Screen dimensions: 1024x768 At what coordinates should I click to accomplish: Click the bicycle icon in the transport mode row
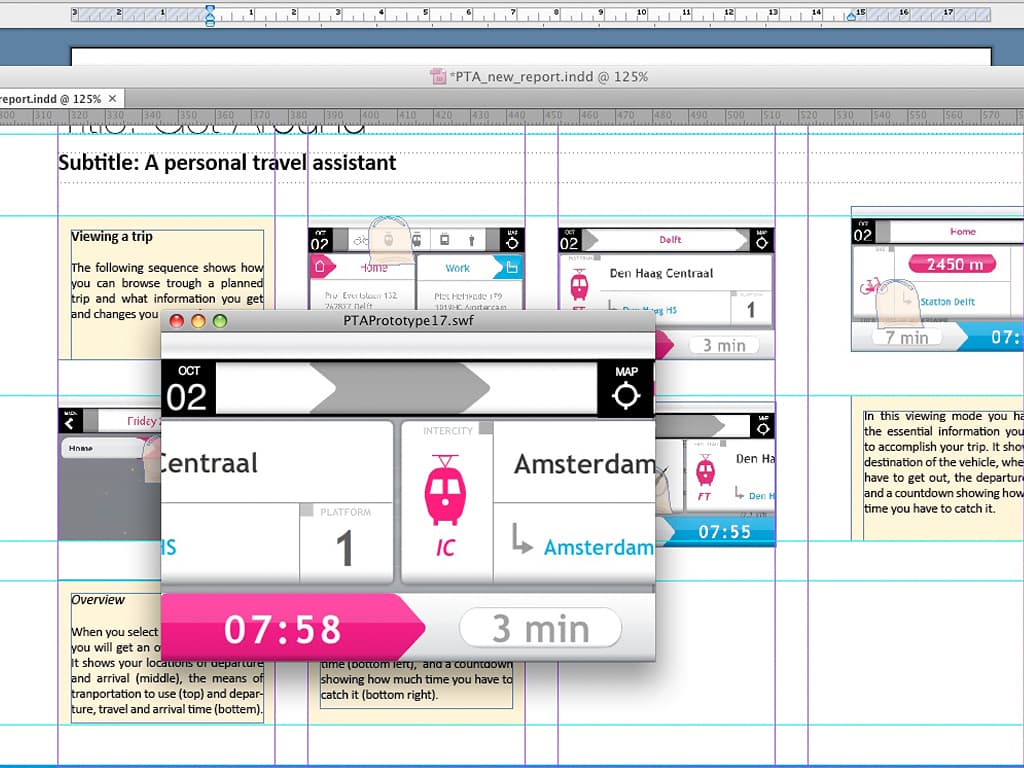tap(360, 240)
